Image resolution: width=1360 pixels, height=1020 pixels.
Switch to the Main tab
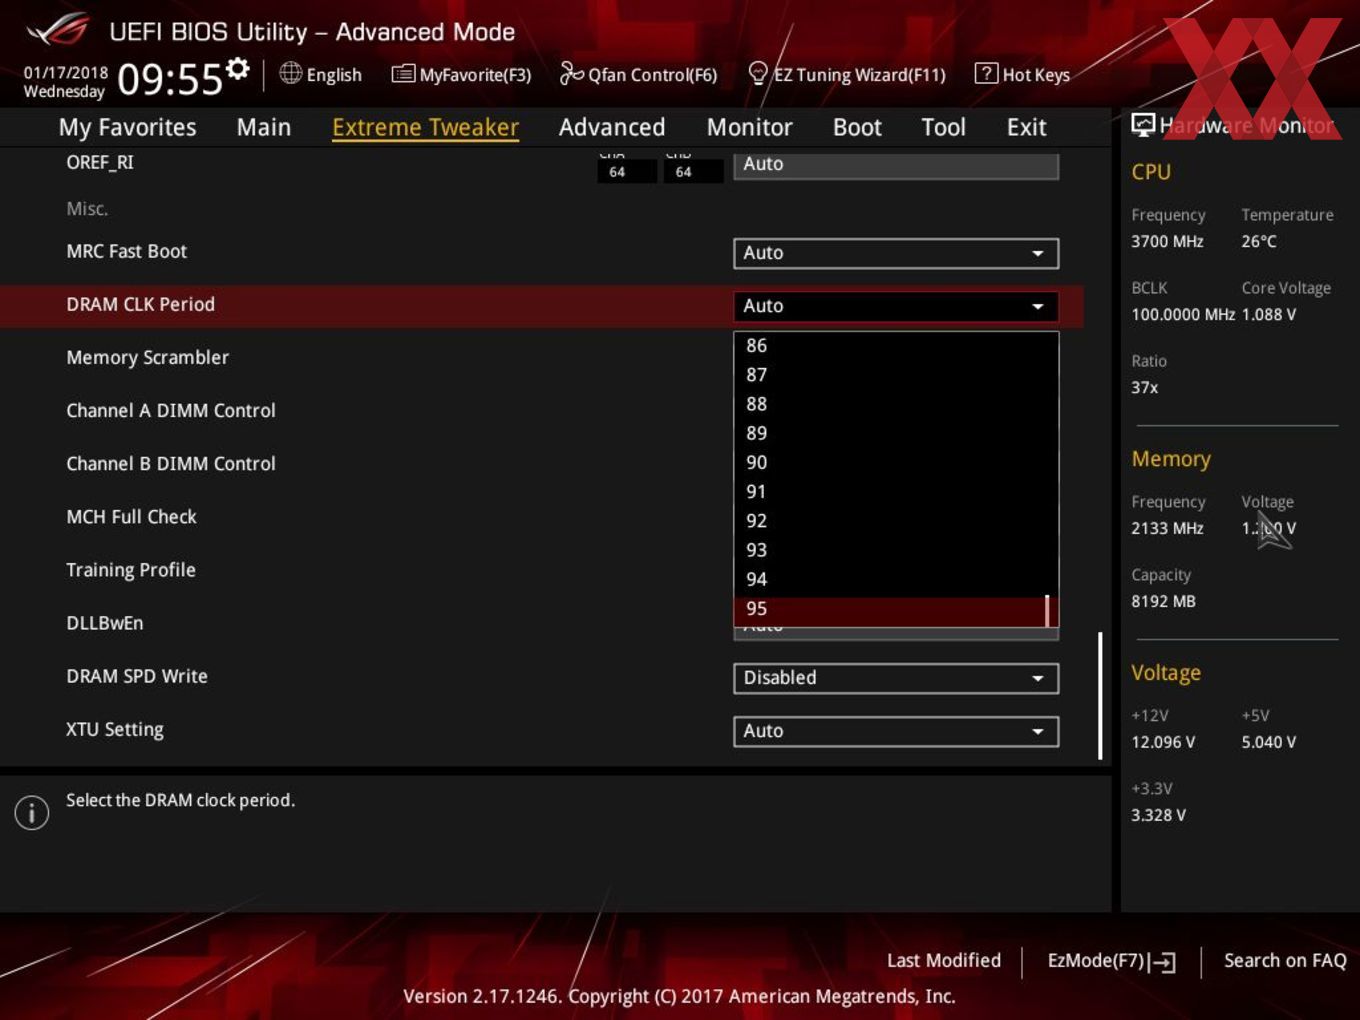coord(264,127)
